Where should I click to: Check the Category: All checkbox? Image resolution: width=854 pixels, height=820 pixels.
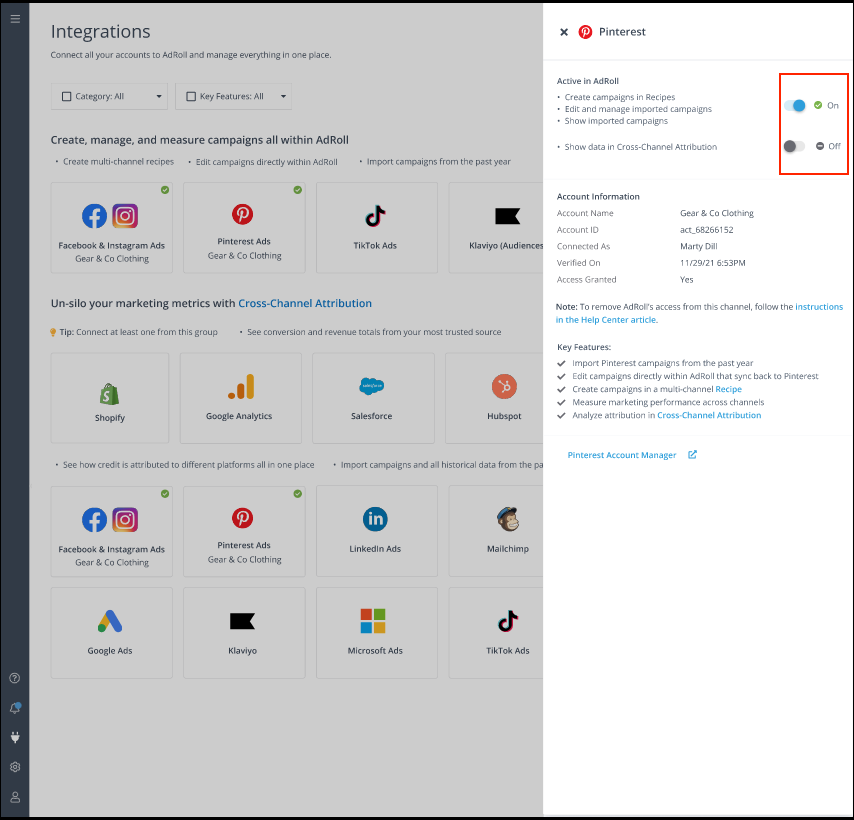[x=66, y=96]
